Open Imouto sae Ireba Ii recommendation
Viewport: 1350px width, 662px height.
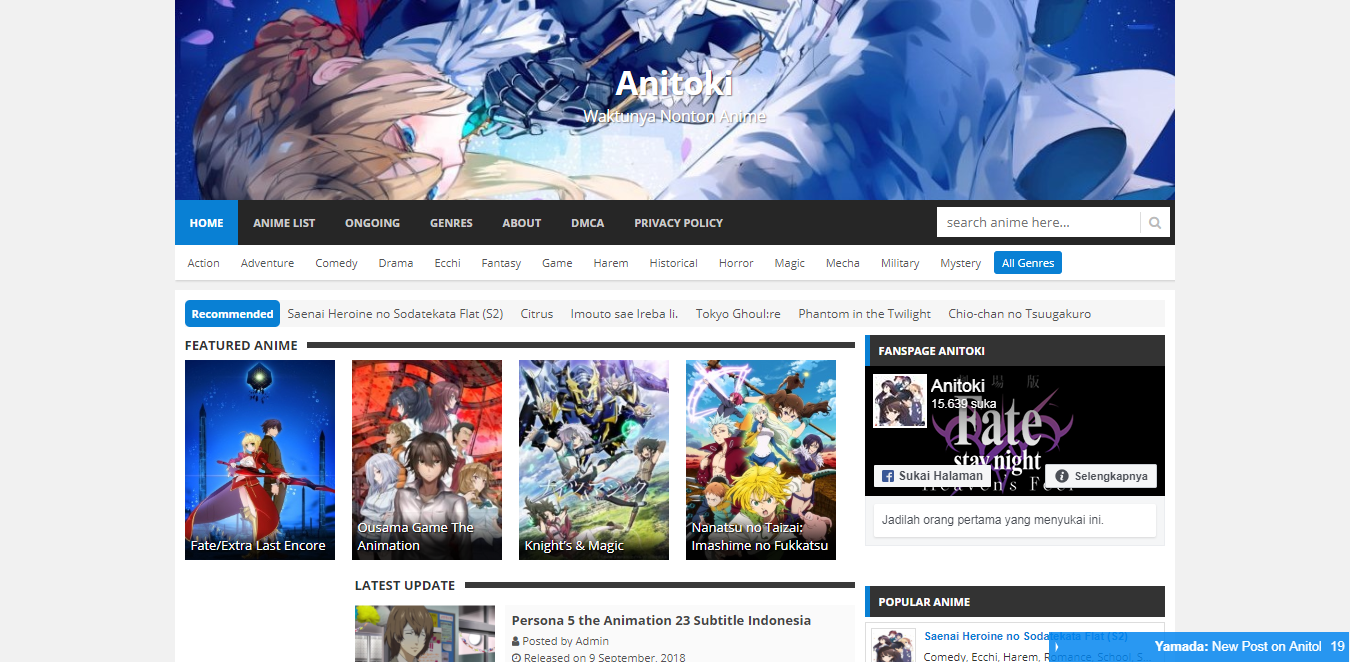(x=624, y=314)
